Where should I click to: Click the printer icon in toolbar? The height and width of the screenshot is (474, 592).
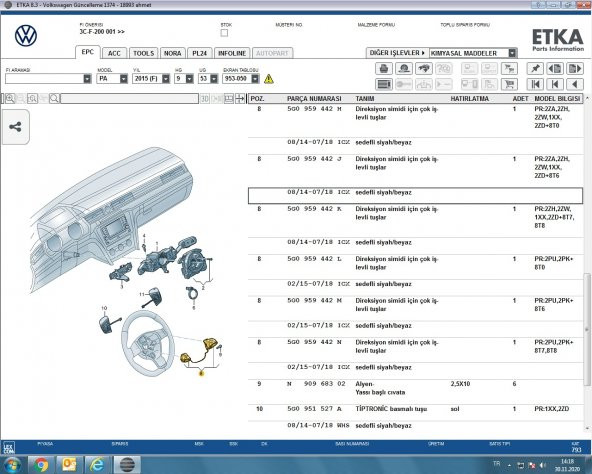[384, 69]
